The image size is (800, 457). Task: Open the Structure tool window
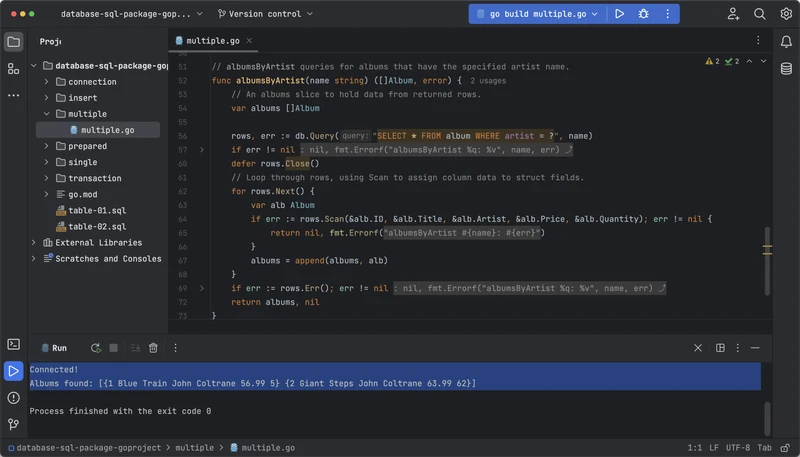pos(14,68)
